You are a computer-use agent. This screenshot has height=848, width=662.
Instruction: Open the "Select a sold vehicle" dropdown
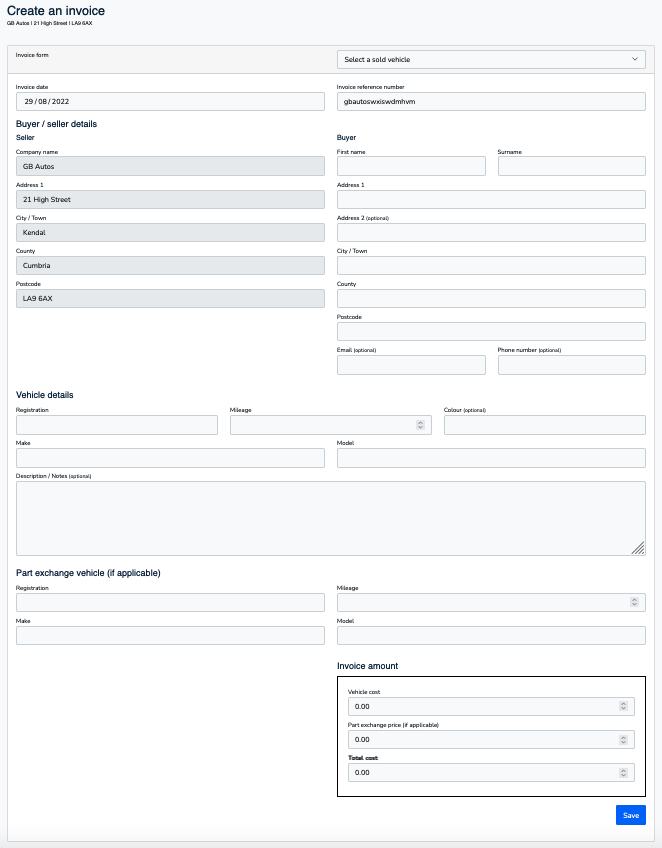coord(490,61)
